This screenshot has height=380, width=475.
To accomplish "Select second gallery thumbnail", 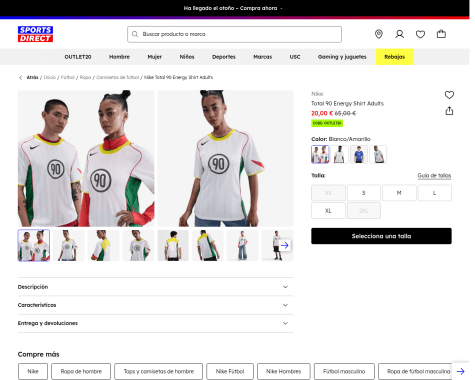I will click(x=68, y=245).
